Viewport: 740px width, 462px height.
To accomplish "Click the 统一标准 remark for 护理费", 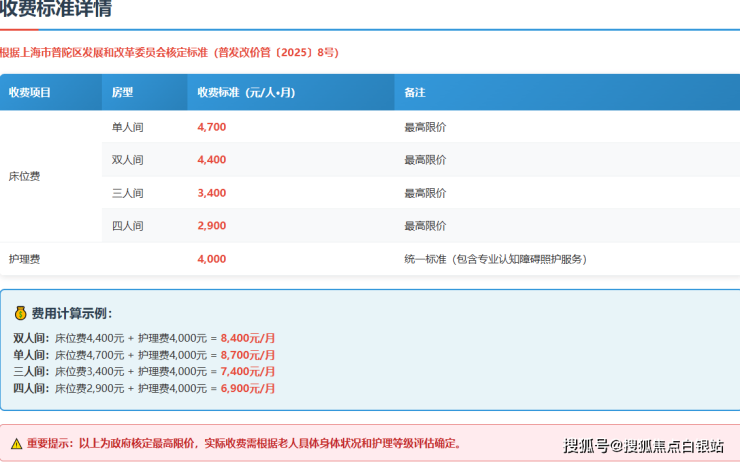I will (494, 259).
